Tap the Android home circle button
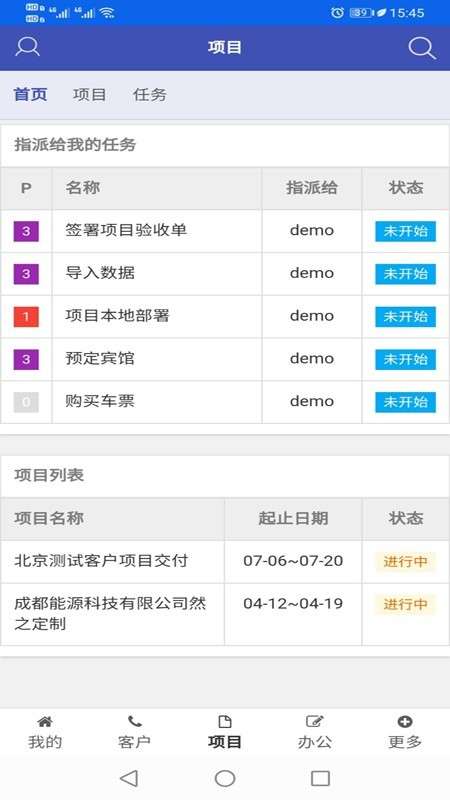The width and height of the screenshot is (450, 800). [x=225, y=778]
